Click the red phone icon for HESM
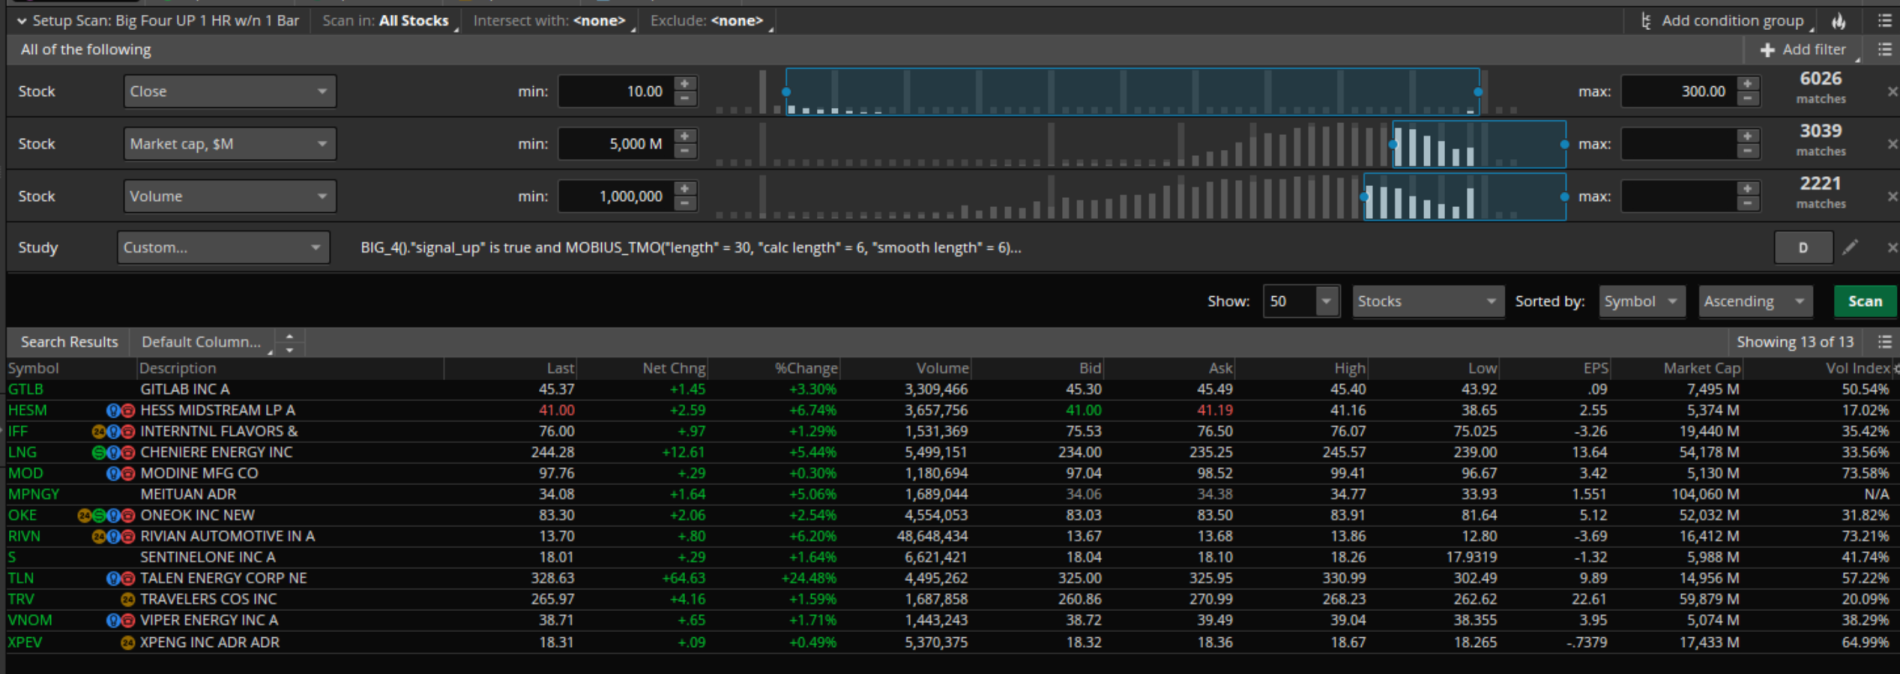The width and height of the screenshot is (1900, 674). [x=128, y=411]
